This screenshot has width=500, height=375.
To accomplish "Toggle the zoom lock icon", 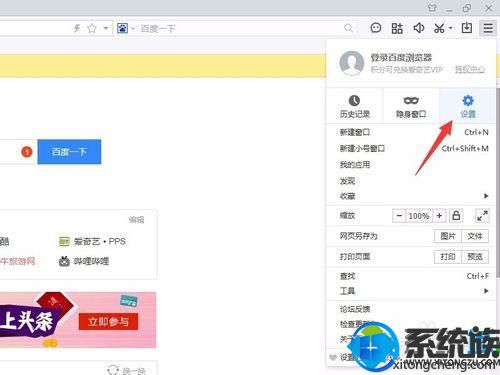I will [456, 216].
